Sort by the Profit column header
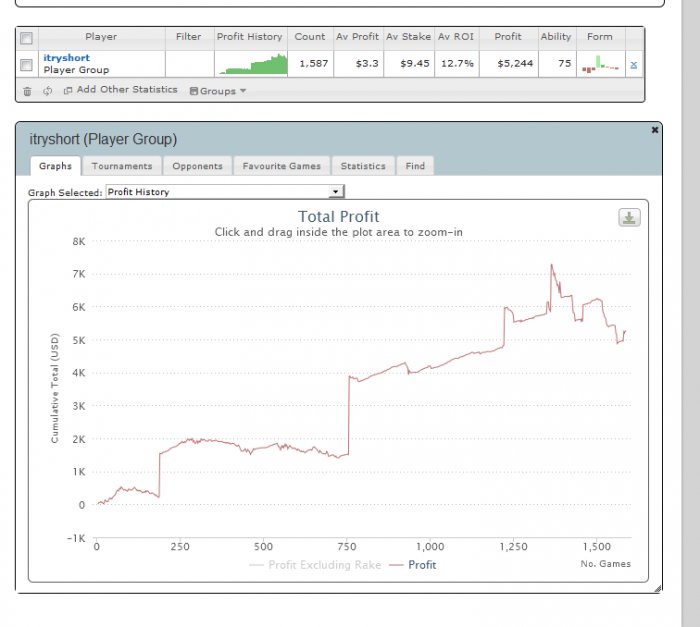 point(508,37)
